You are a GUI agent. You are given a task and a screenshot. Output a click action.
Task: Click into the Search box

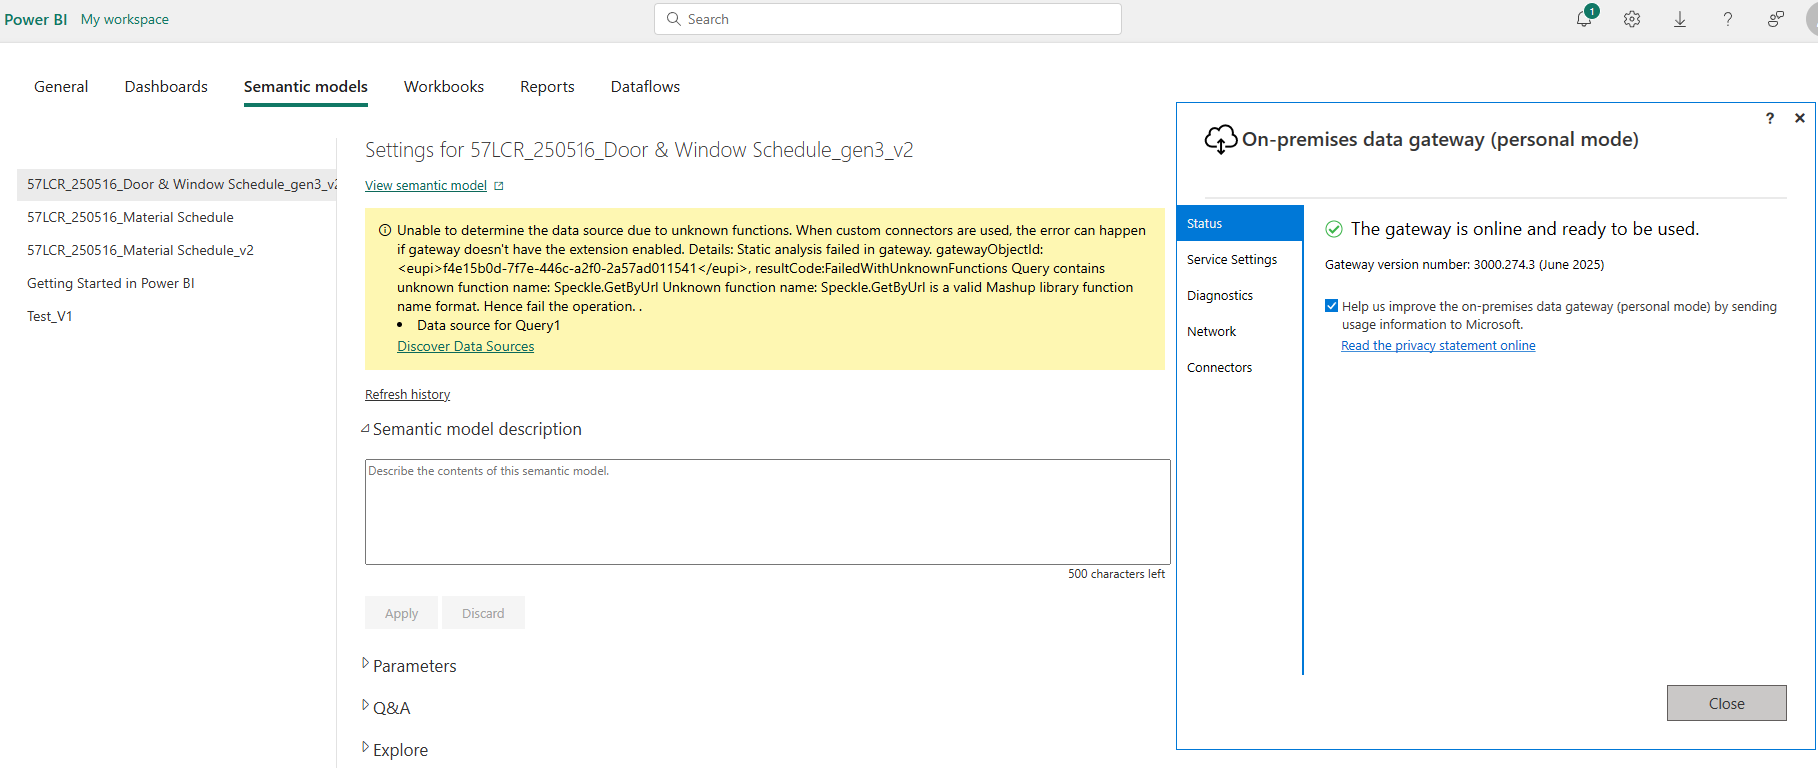(x=888, y=19)
